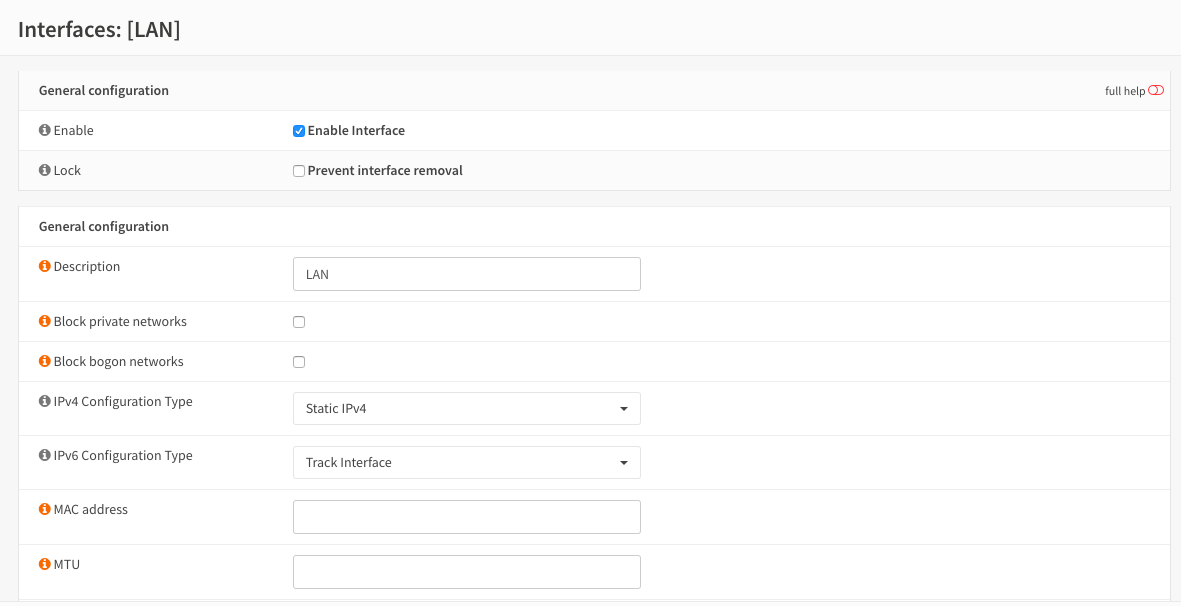Click info icon for Block private networks
The width and height of the screenshot is (1181, 606).
click(44, 322)
